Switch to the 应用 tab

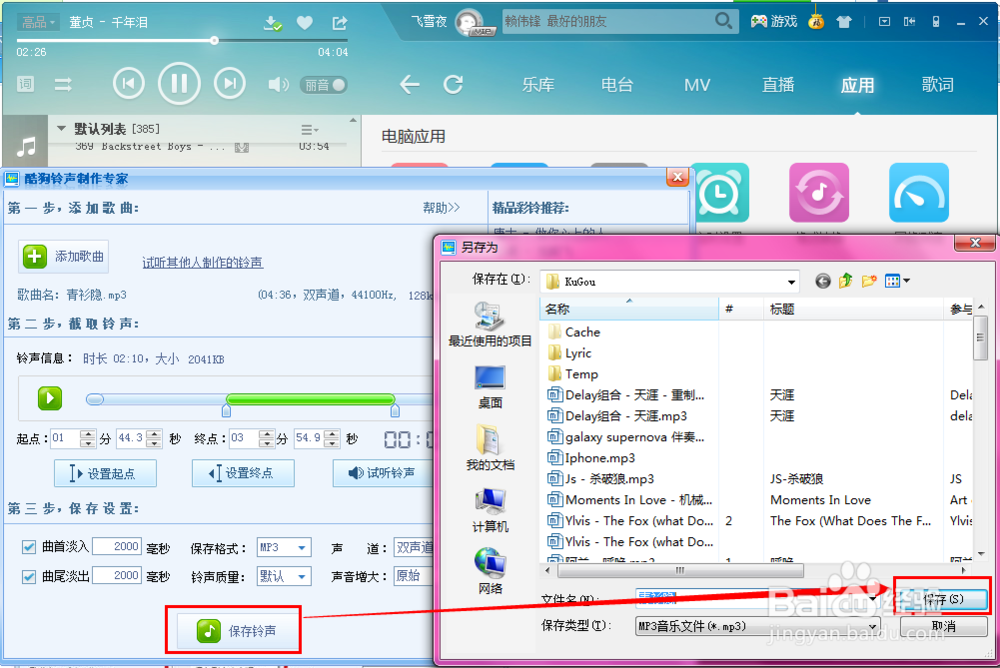[857, 85]
